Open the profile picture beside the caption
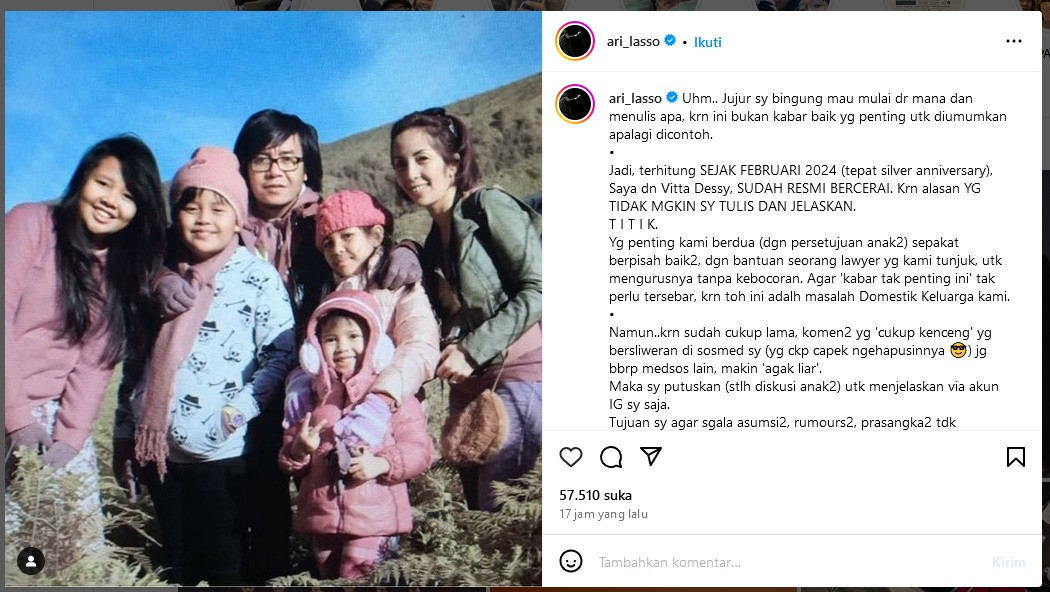 575,104
